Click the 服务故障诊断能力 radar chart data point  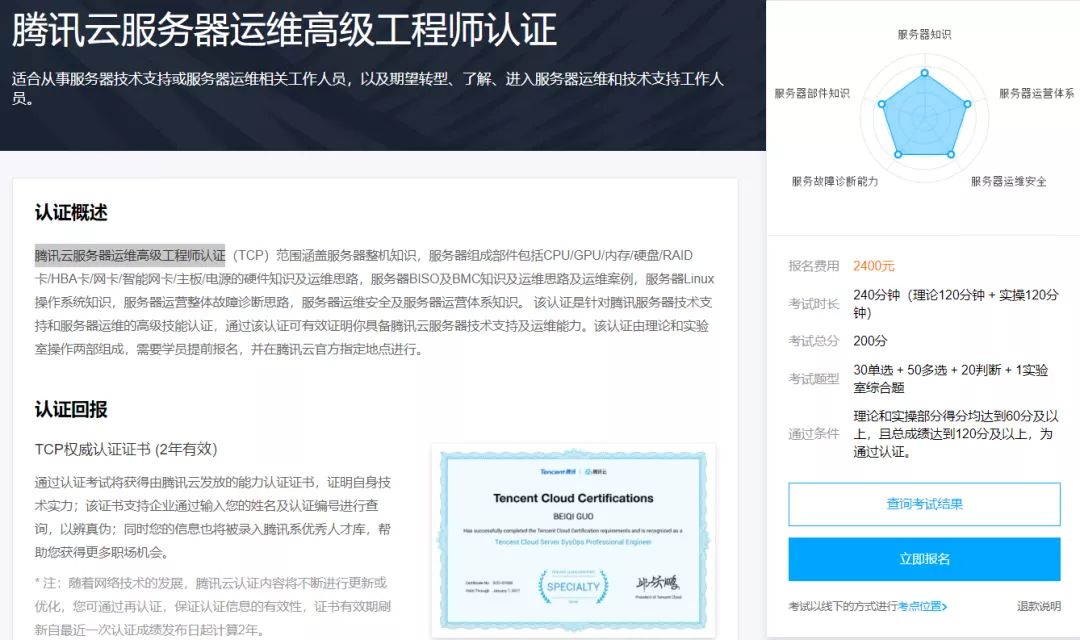pos(897,154)
